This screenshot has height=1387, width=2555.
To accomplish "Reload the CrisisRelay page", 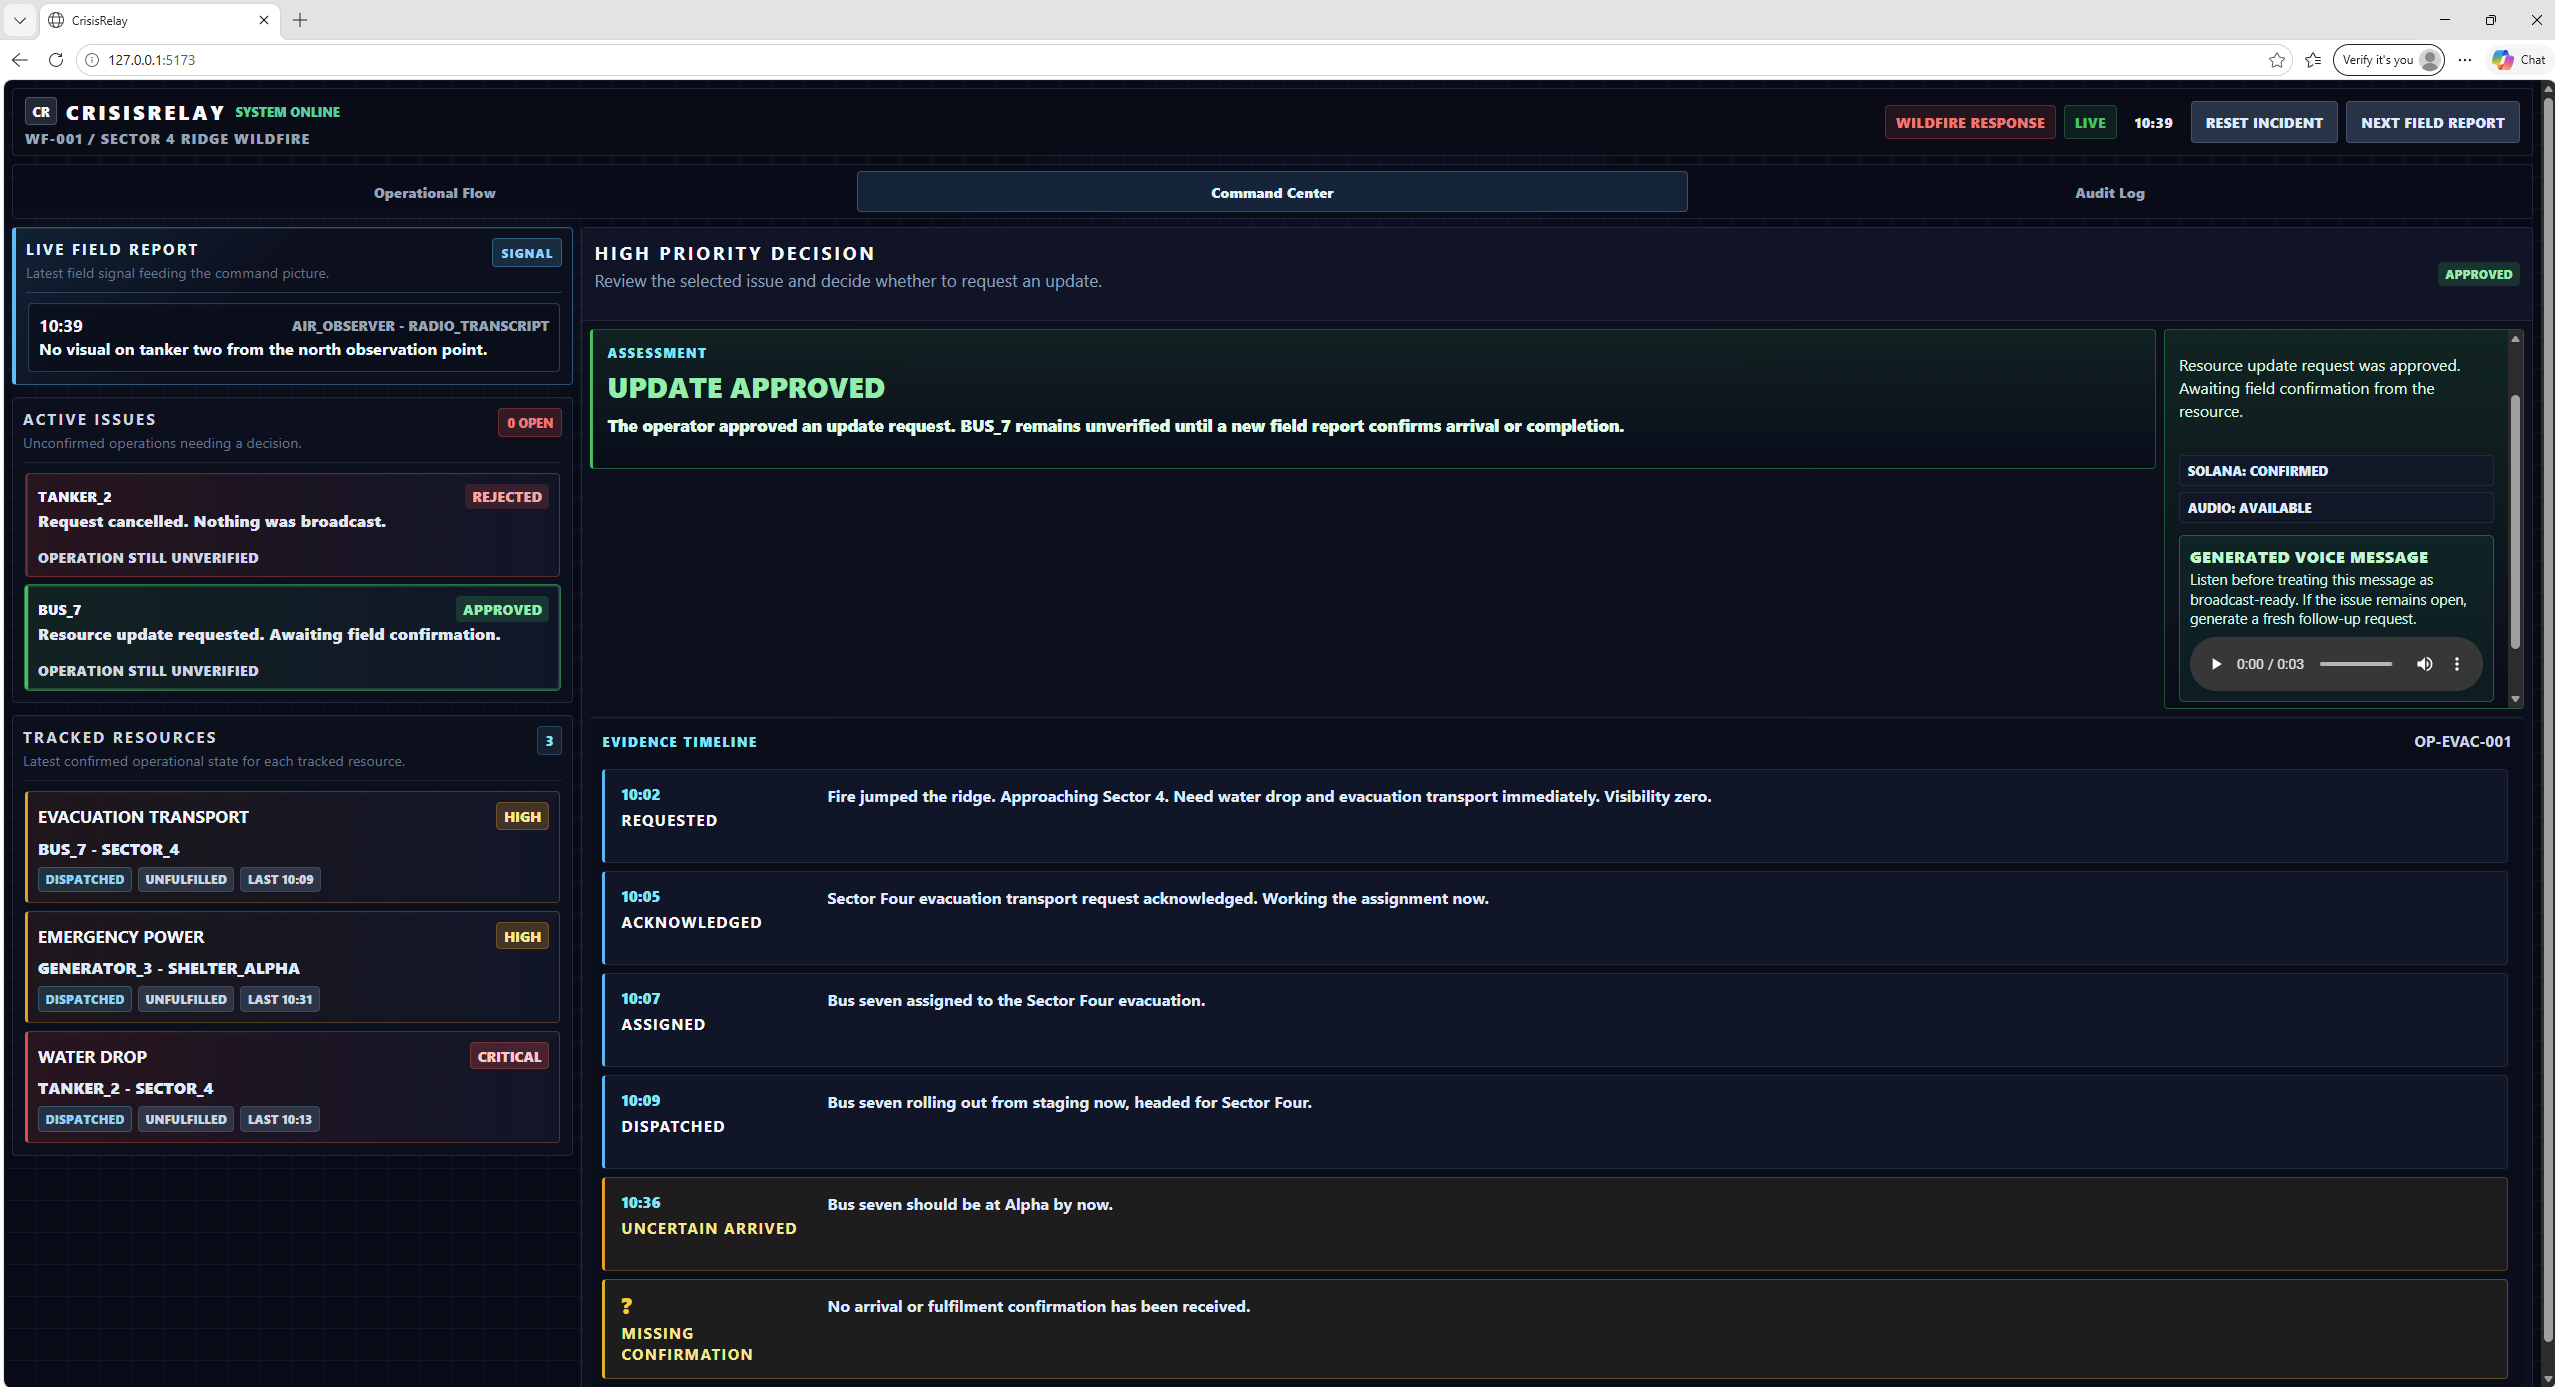I will coord(56,60).
